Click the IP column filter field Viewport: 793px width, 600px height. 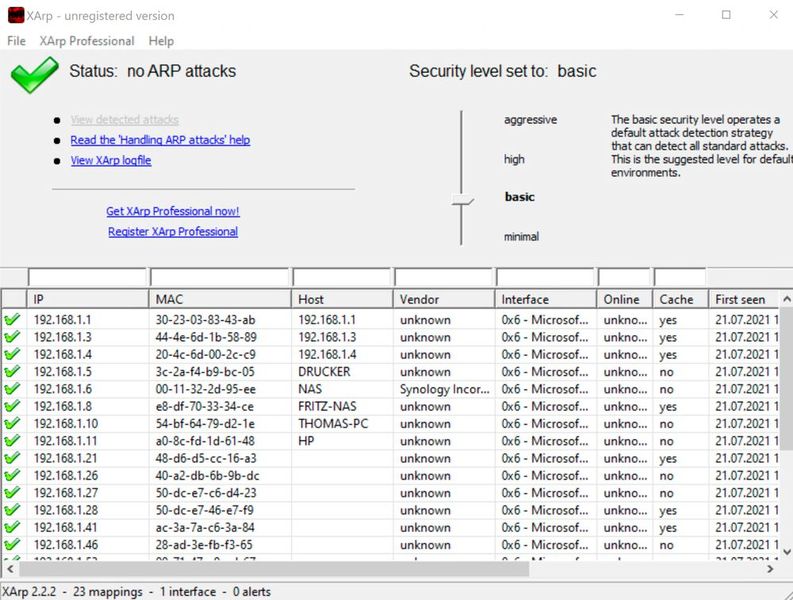[88, 277]
